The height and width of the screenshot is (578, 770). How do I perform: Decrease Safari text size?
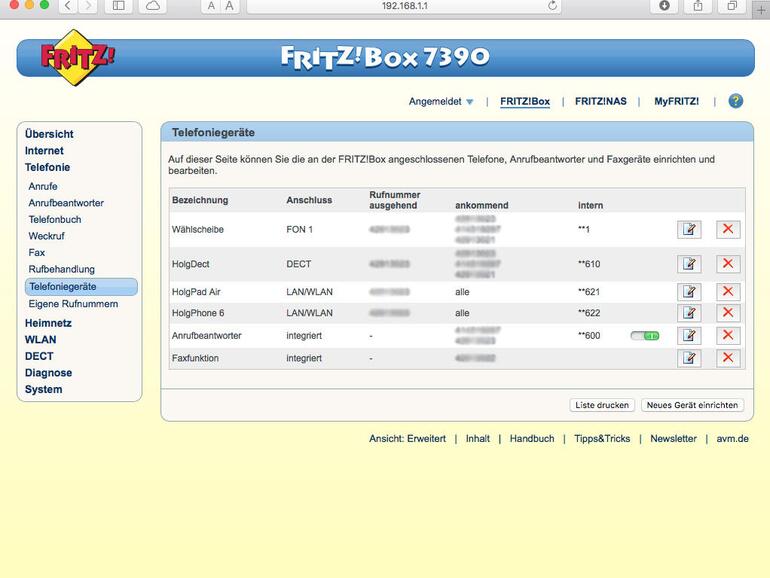211,6
